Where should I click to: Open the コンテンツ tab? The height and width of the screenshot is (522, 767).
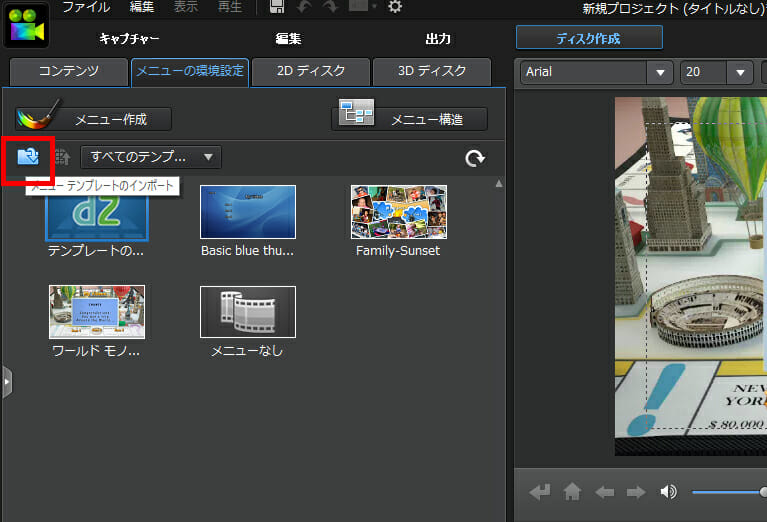(69, 71)
